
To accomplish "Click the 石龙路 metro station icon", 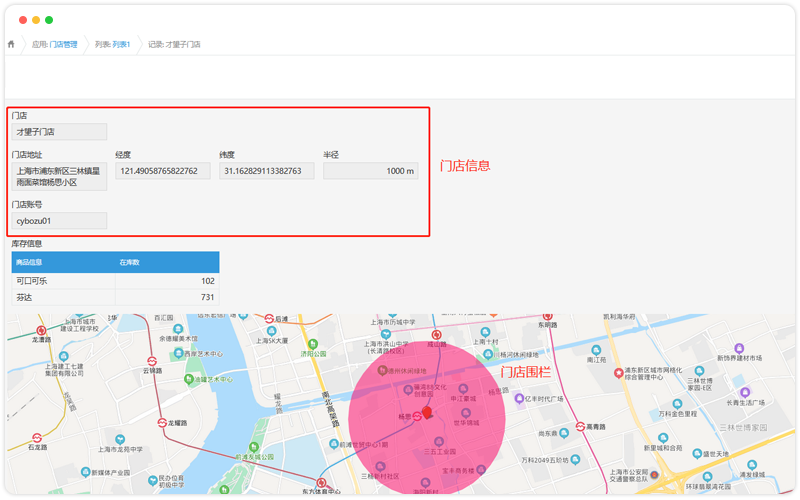I will [37, 437].
